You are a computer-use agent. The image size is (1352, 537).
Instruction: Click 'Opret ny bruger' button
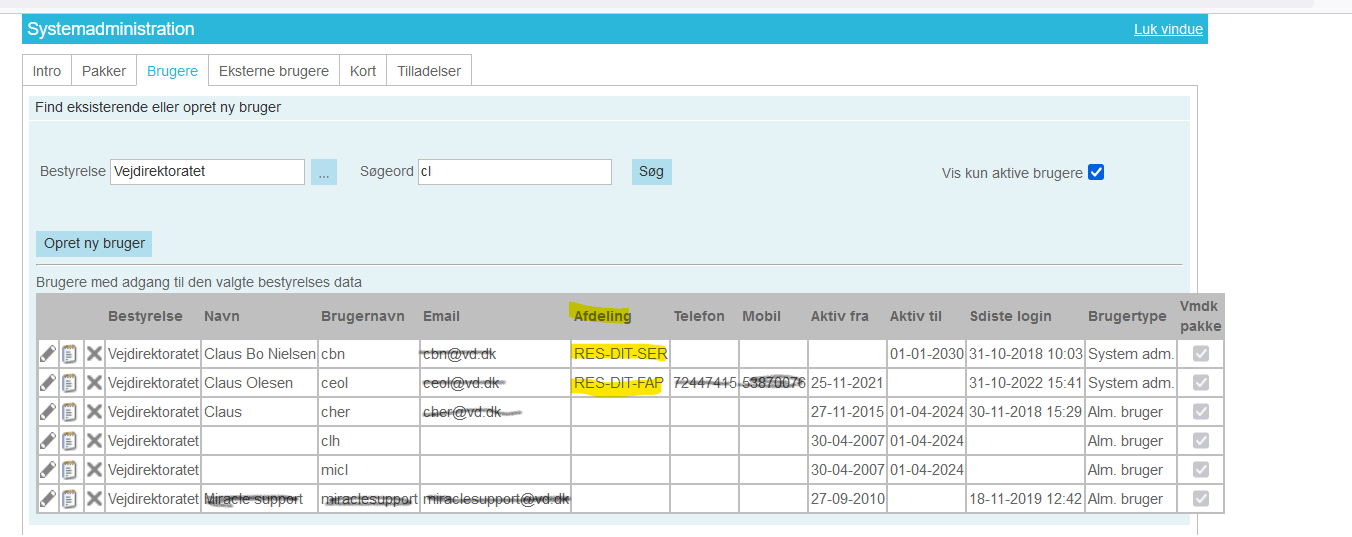pyautogui.click(x=95, y=243)
